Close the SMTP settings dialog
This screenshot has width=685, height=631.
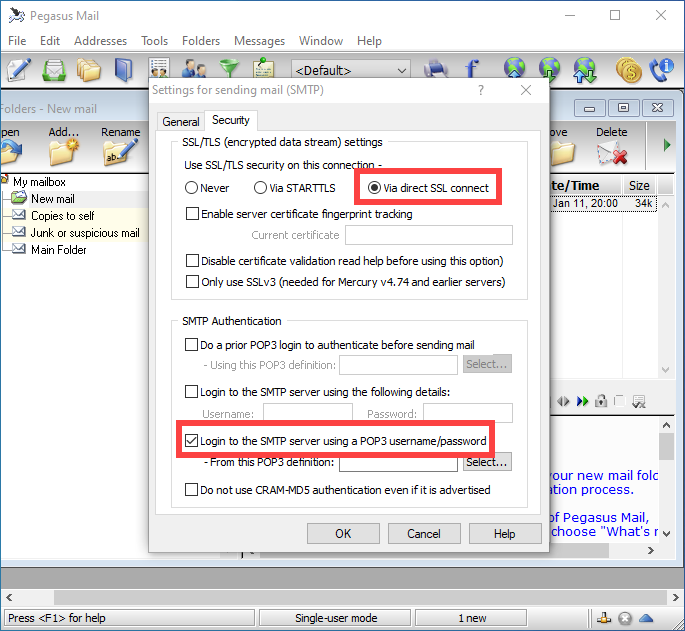(x=526, y=90)
